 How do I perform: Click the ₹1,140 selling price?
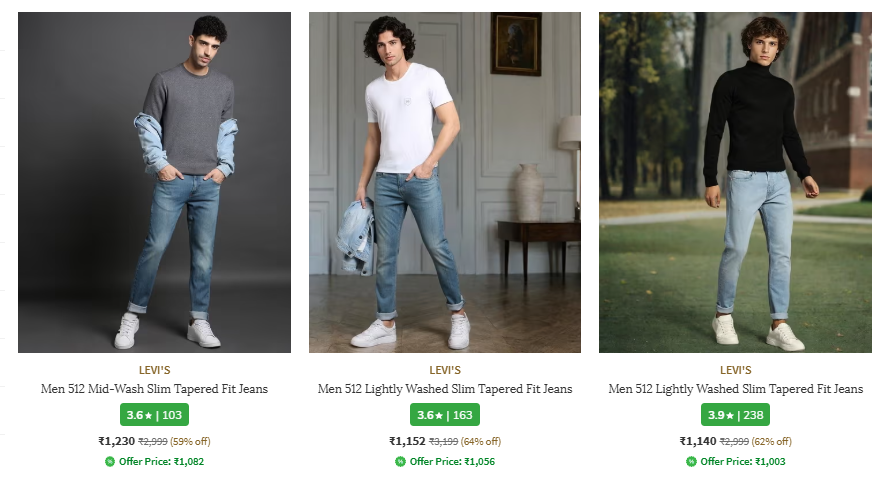coord(698,441)
